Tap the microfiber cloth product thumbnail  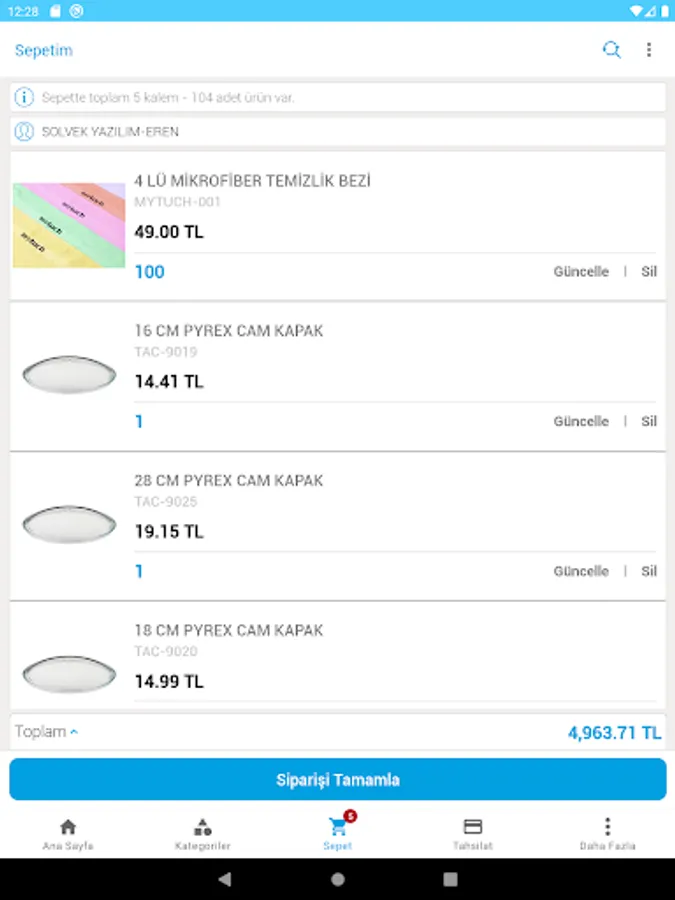(69, 225)
